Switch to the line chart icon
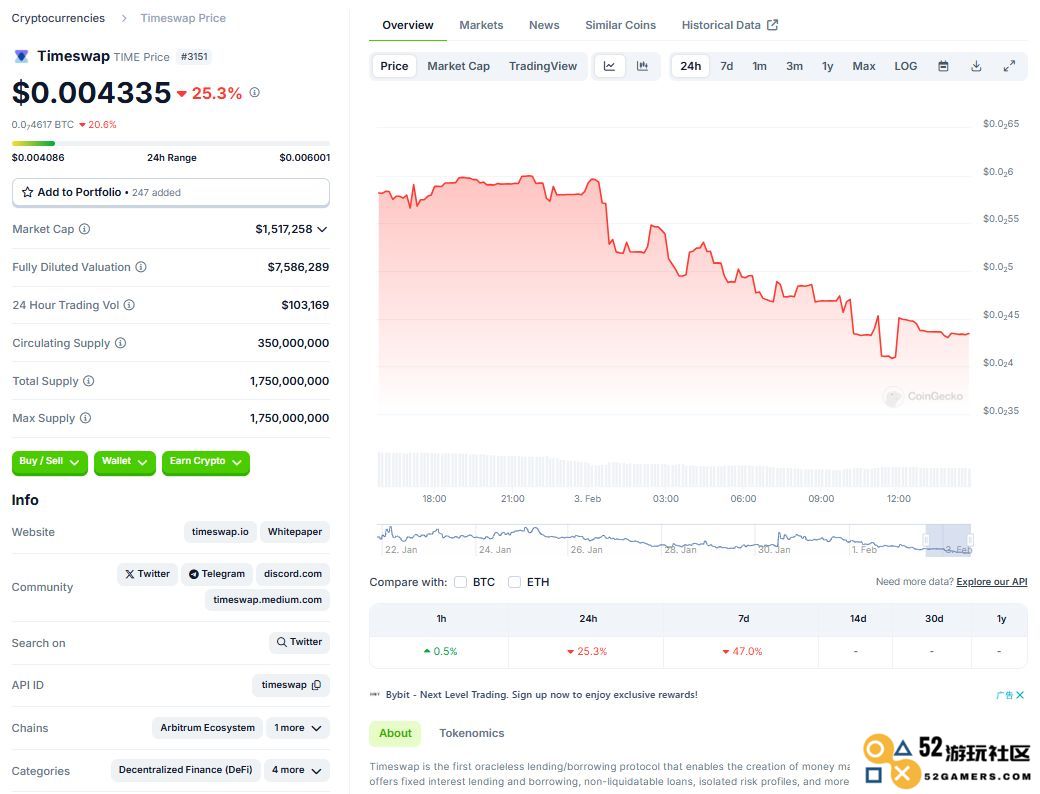This screenshot has height=794, width=1040. 609,66
